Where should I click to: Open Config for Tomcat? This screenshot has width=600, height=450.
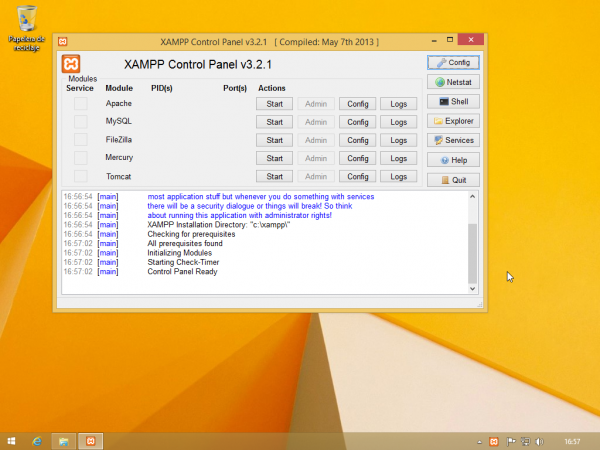[357, 176]
